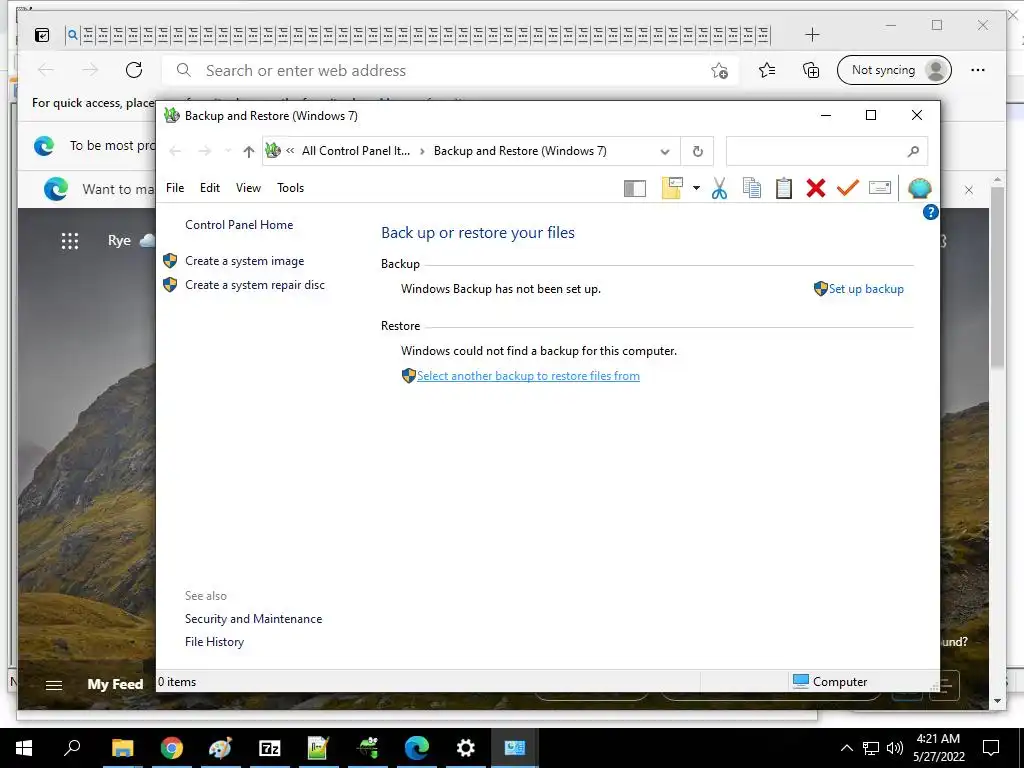
Task: Launch Google Chrome from taskbar
Action: 172,748
